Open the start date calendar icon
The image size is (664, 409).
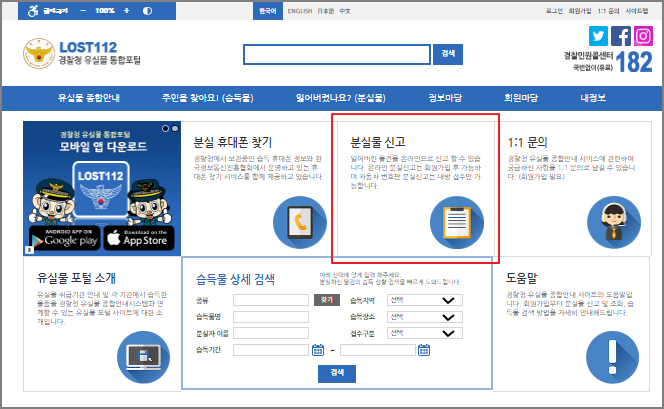coord(318,350)
